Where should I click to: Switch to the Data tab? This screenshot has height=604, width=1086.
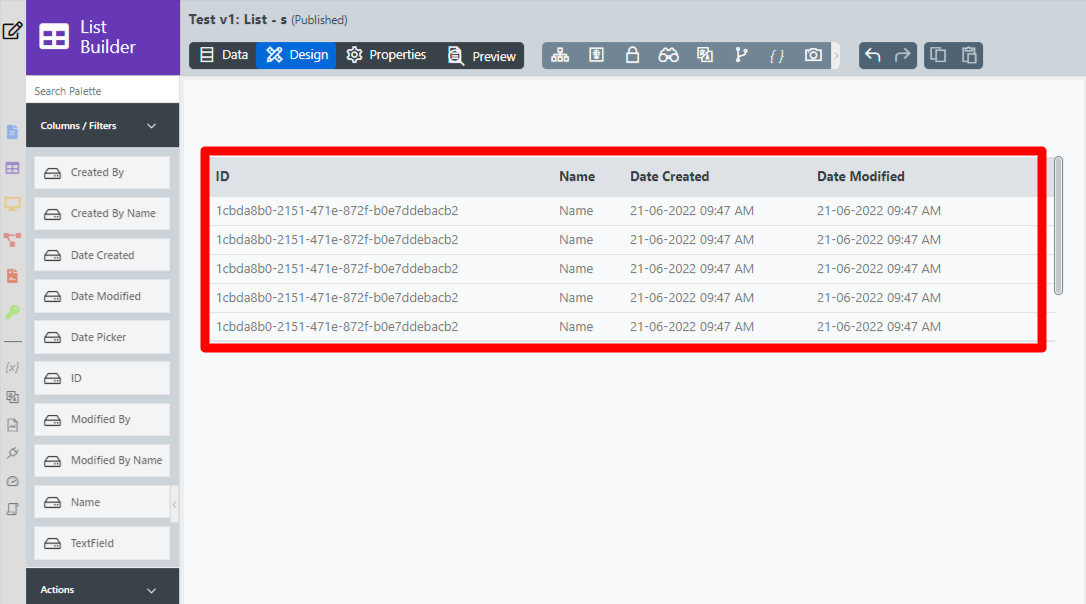(223, 55)
